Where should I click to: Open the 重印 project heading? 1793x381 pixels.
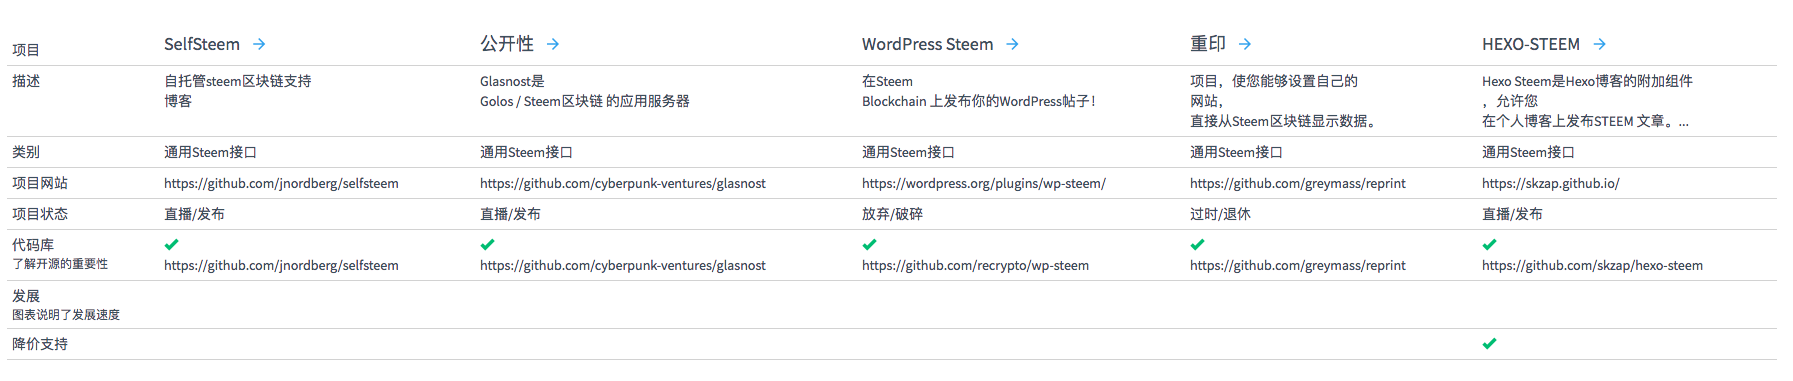pyautogui.click(x=1208, y=44)
